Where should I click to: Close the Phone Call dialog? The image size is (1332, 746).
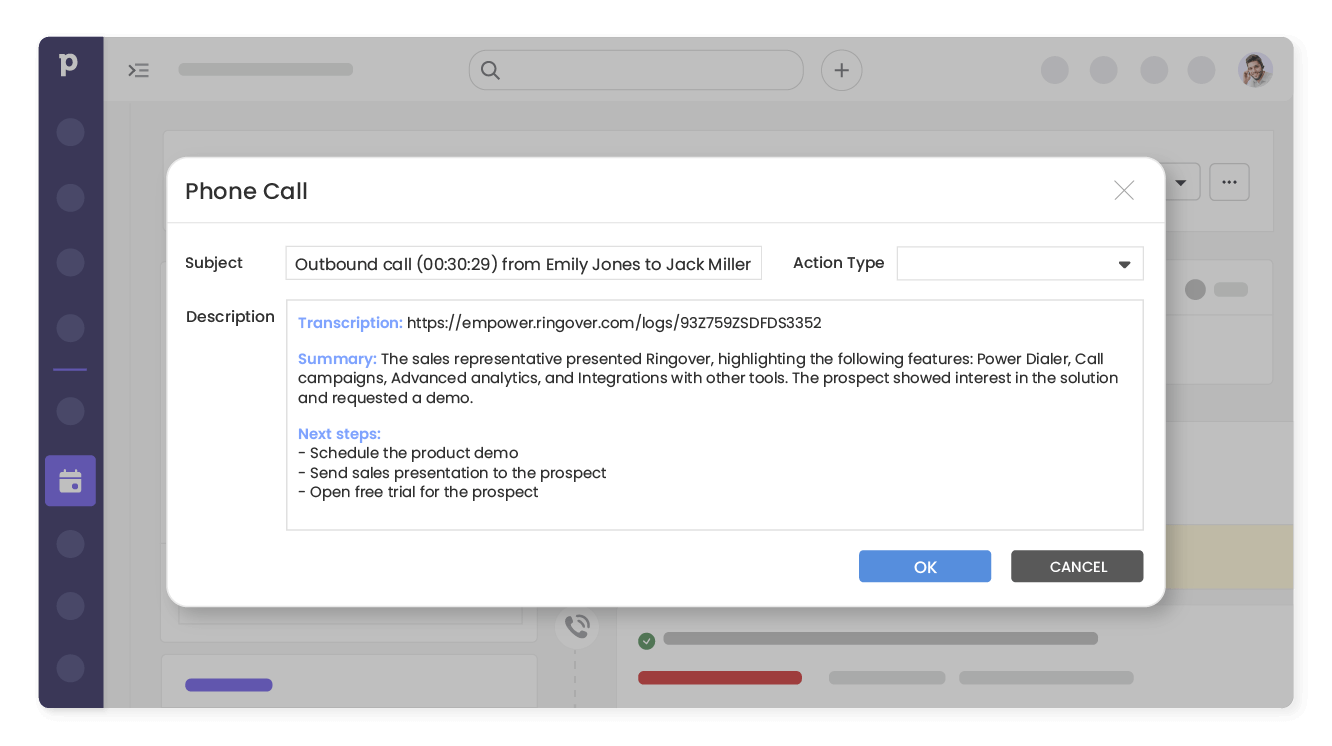coord(1124,191)
